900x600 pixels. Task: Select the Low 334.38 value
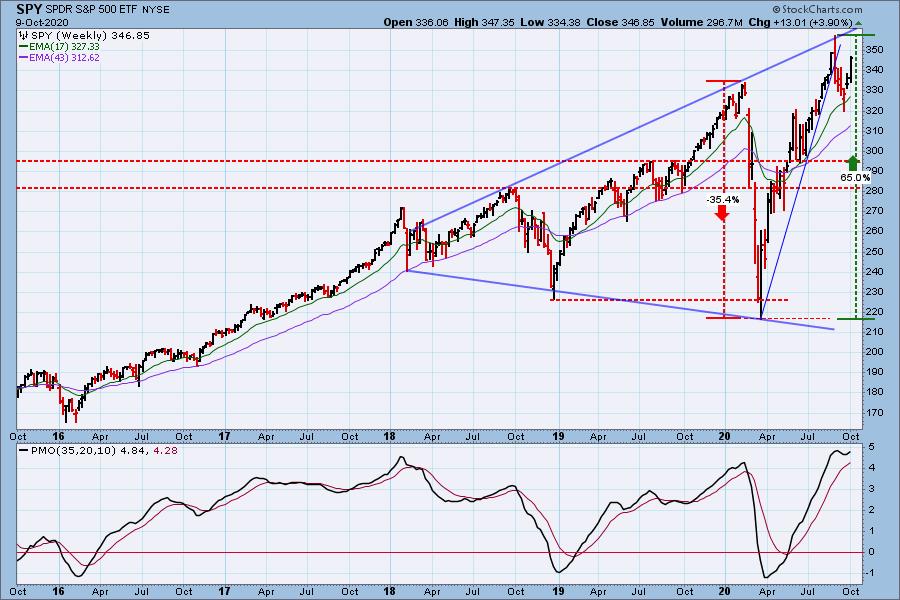point(550,22)
